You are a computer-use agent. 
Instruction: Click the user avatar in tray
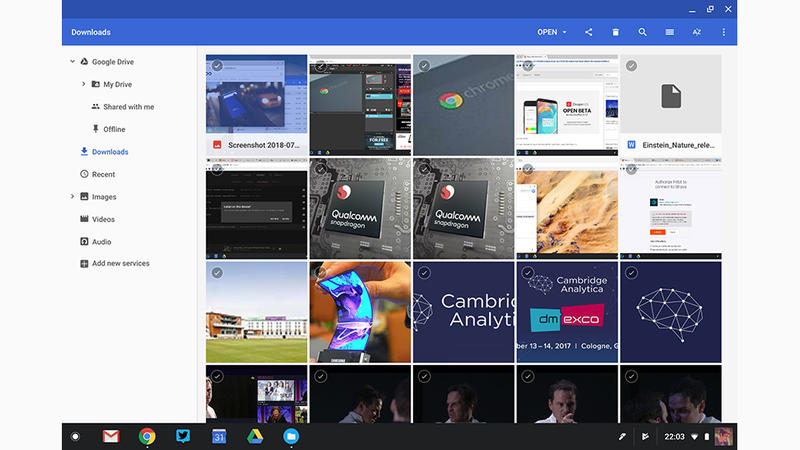tap(723, 436)
